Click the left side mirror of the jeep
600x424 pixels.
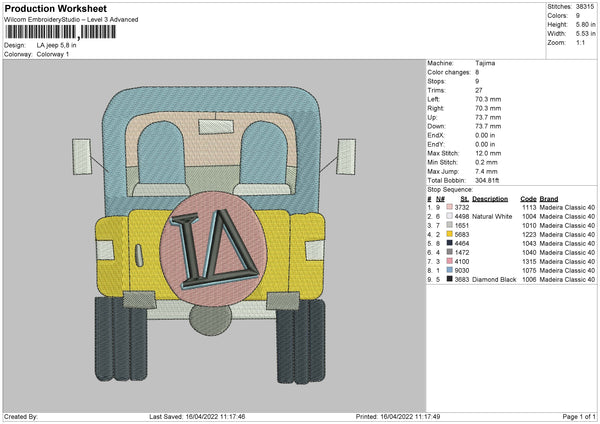coord(83,157)
